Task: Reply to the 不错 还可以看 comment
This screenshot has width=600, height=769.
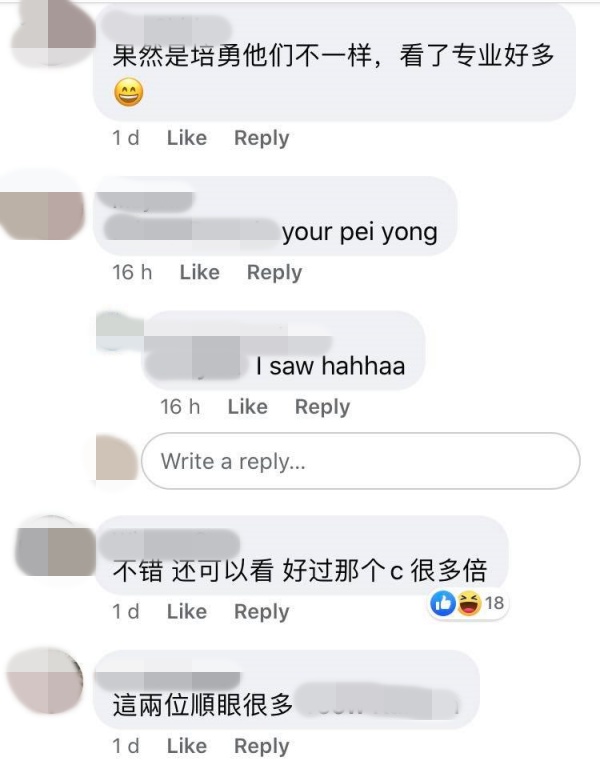Action: [261, 612]
